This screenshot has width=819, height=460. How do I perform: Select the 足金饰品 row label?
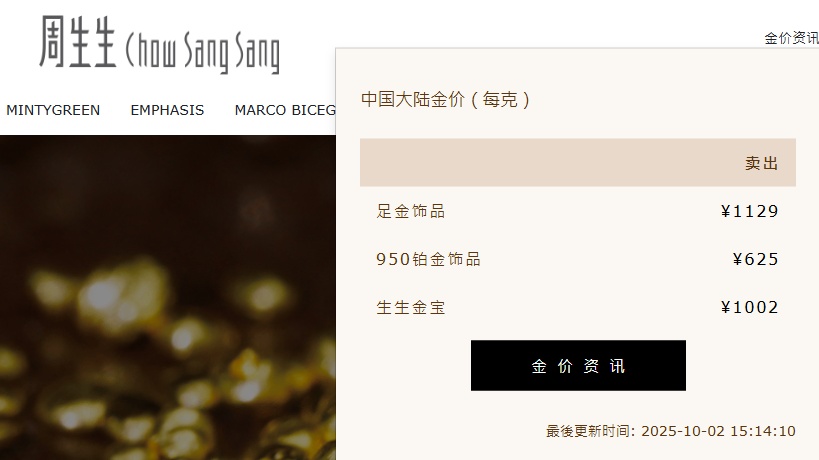411,211
